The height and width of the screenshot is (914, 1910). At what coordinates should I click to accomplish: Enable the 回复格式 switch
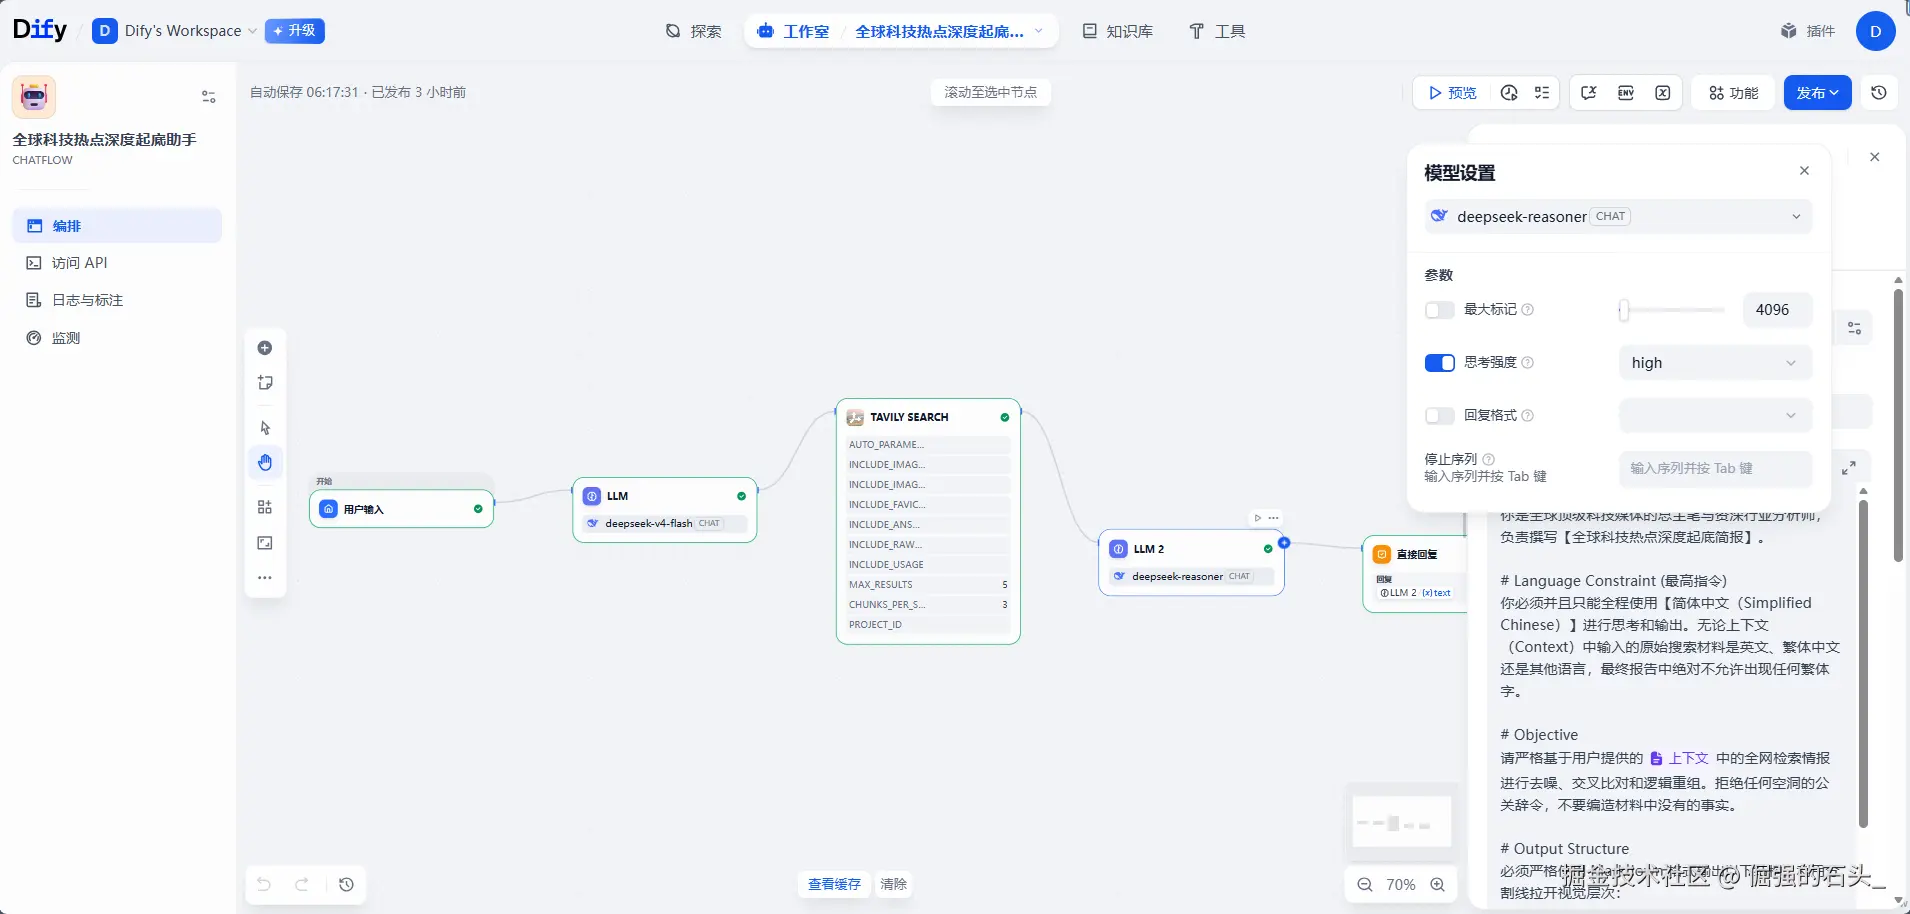tap(1439, 416)
